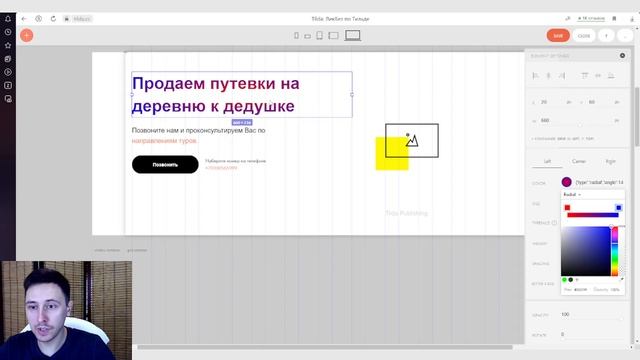Align element to bottom edge icon

[611, 76]
